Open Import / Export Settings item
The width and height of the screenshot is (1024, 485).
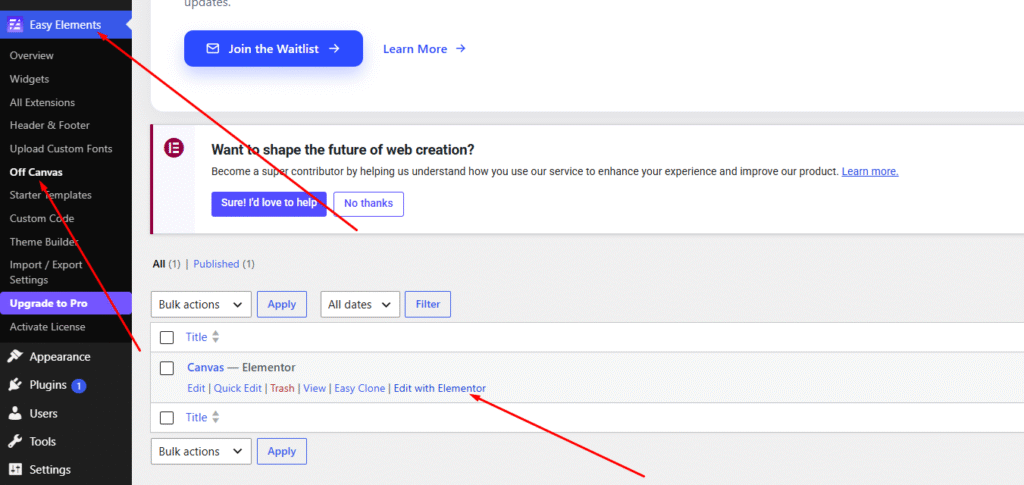[x=46, y=272]
